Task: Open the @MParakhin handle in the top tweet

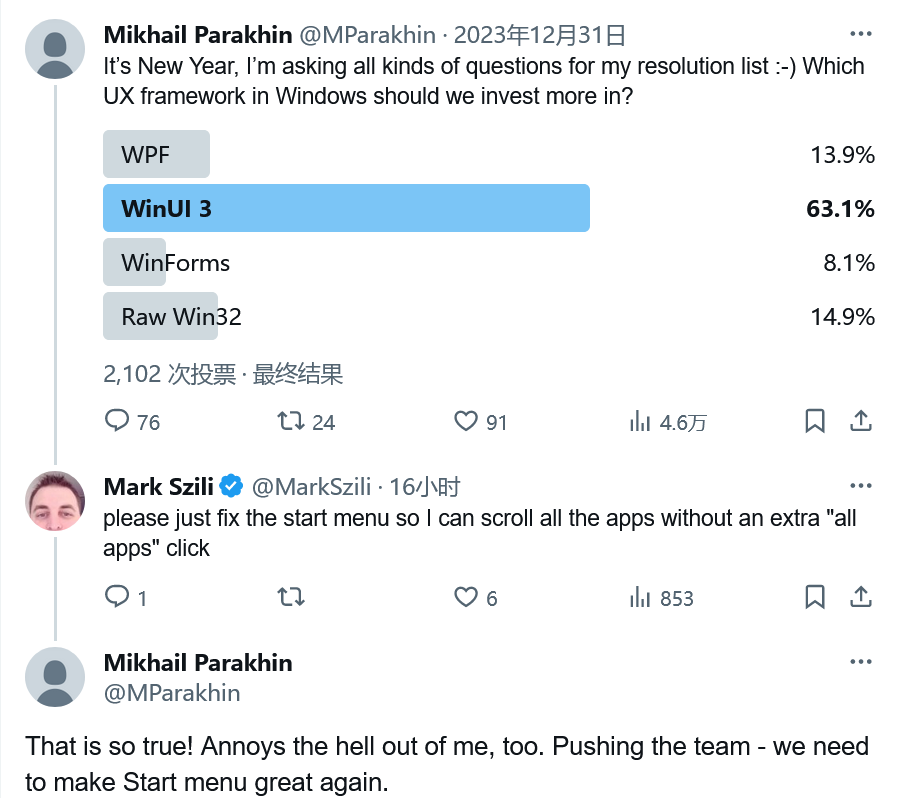Action: click(x=367, y=35)
